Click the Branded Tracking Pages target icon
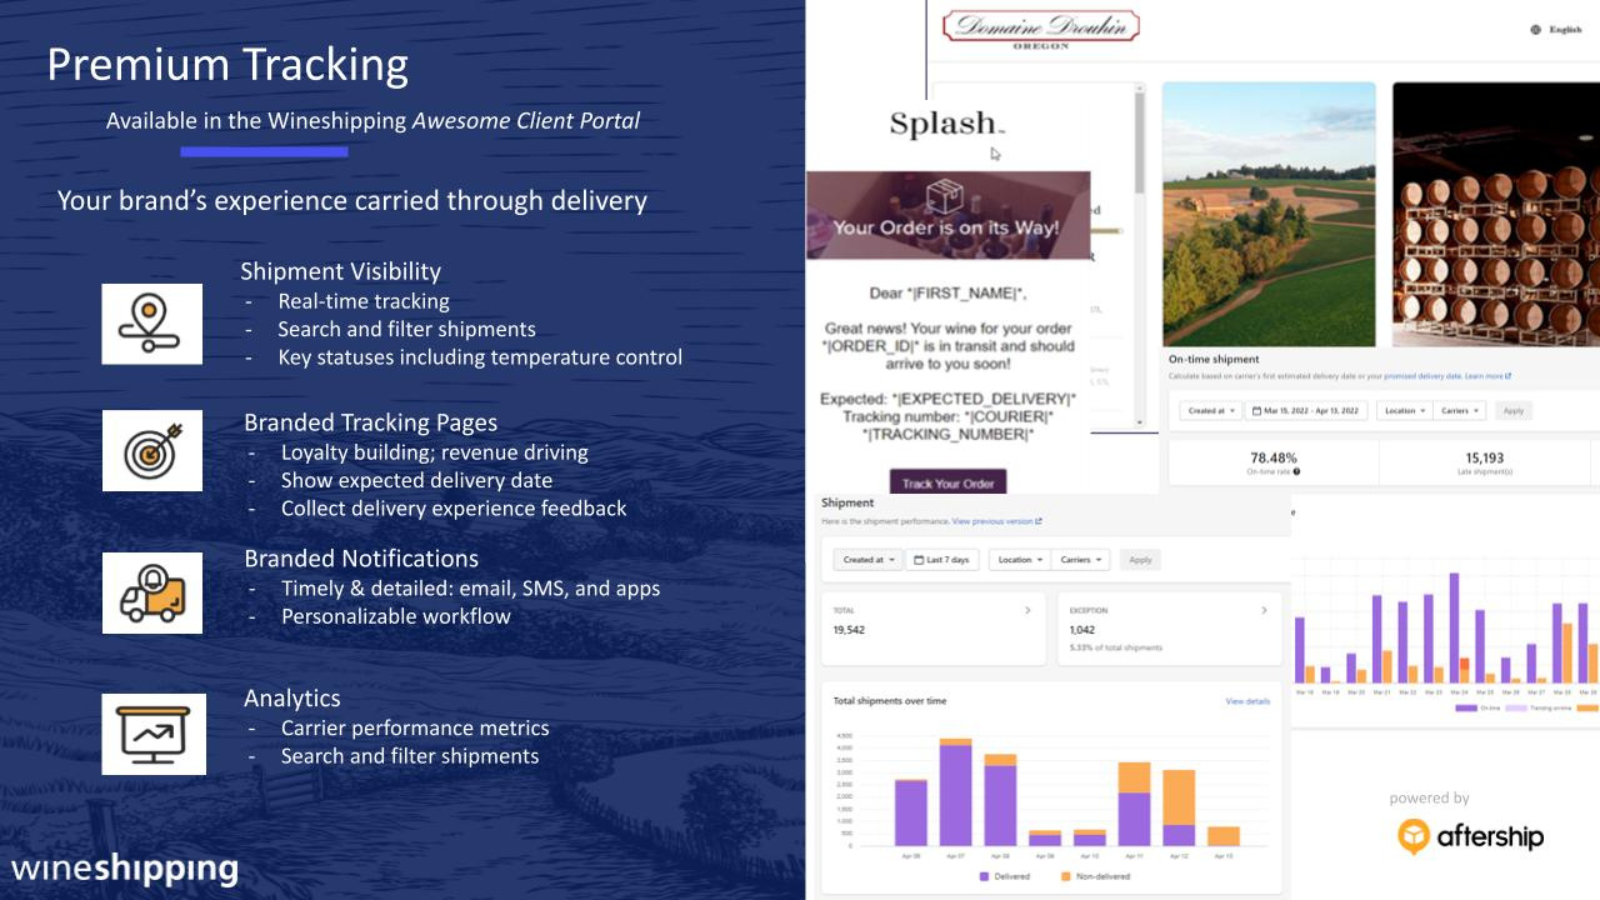This screenshot has height=900, width=1600. (152, 450)
